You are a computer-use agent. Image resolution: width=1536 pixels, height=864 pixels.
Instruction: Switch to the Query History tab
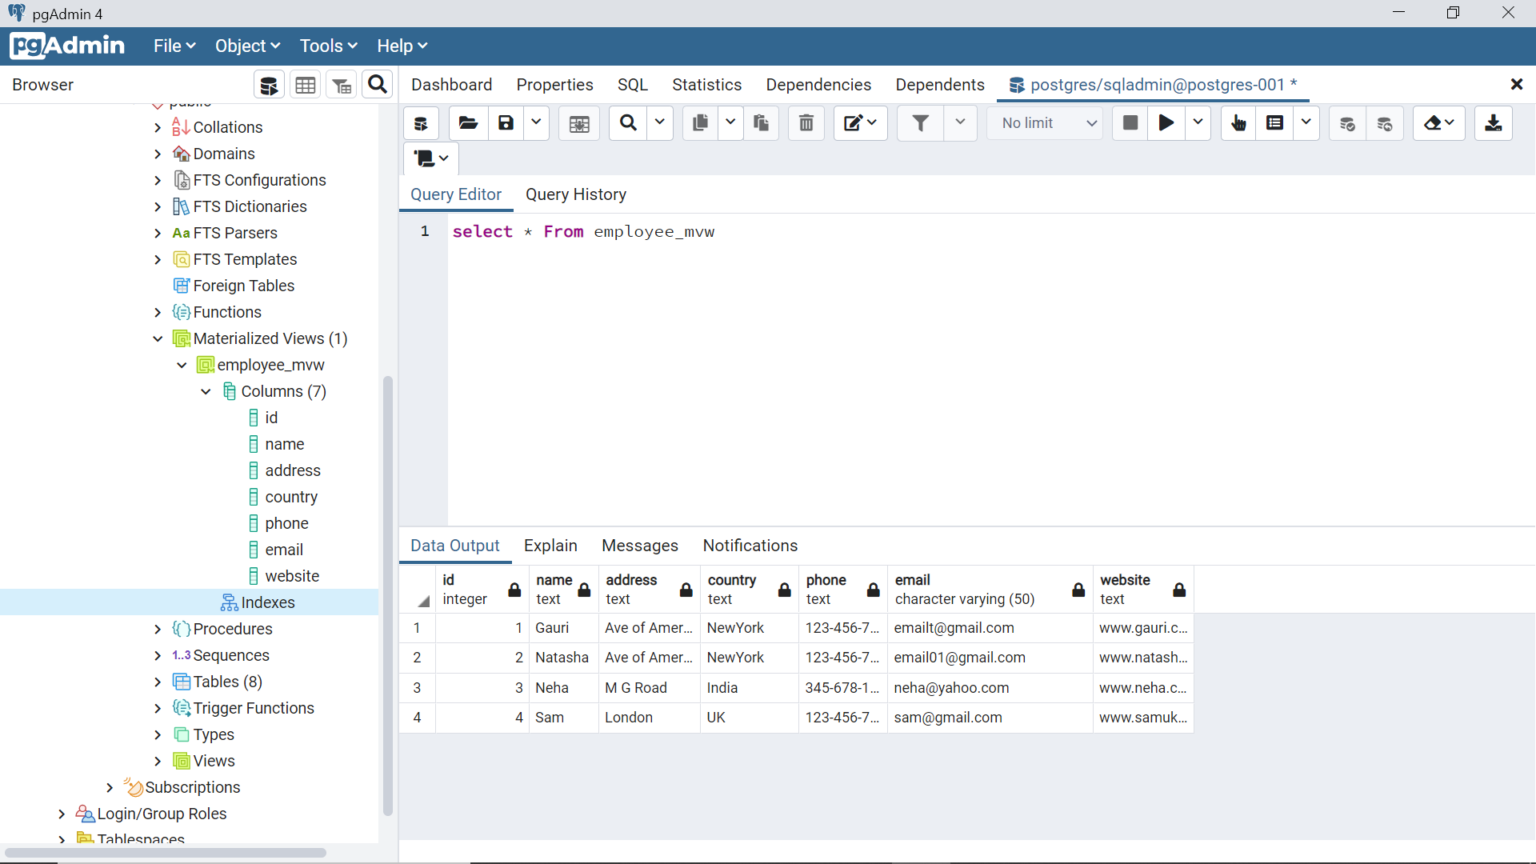(576, 194)
